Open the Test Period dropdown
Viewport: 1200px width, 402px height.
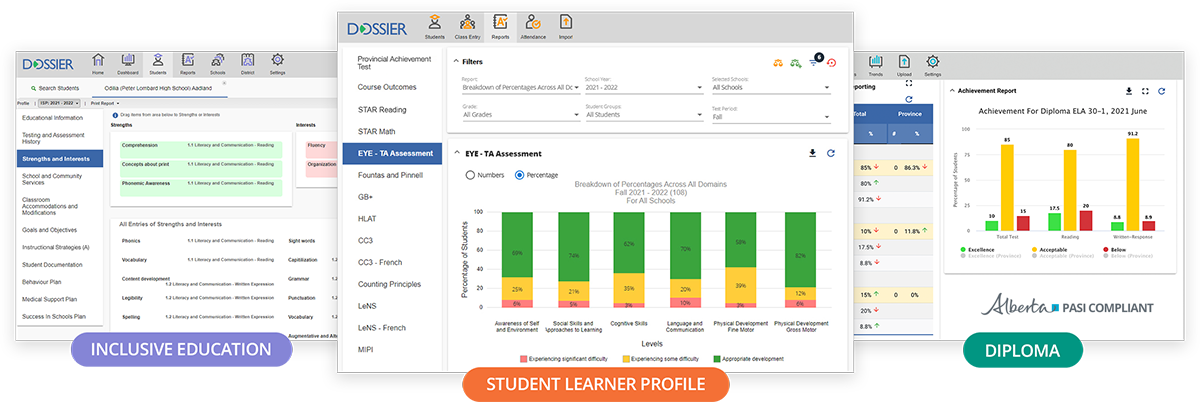click(x=770, y=114)
